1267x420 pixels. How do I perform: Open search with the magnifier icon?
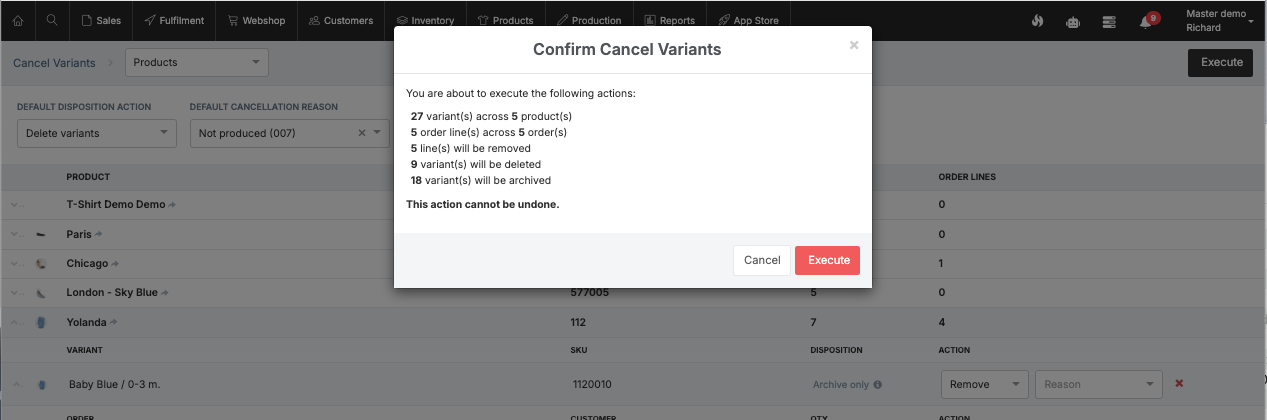(52, 20)
